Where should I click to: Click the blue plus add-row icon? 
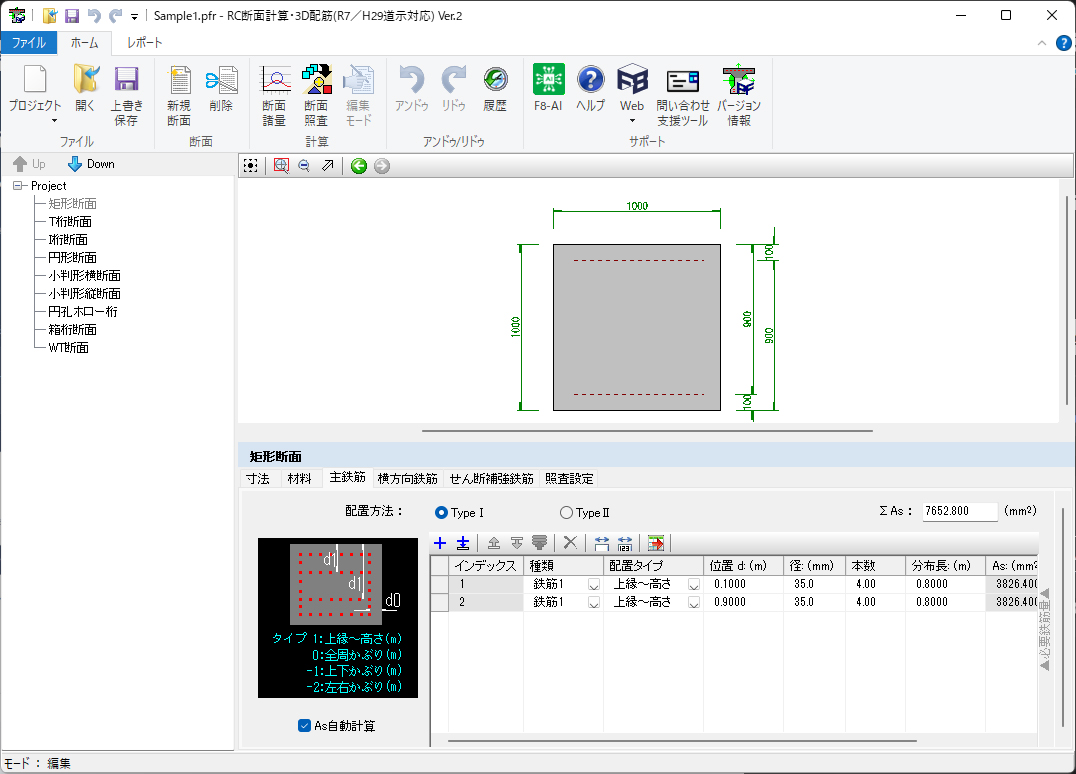(440, 543)
